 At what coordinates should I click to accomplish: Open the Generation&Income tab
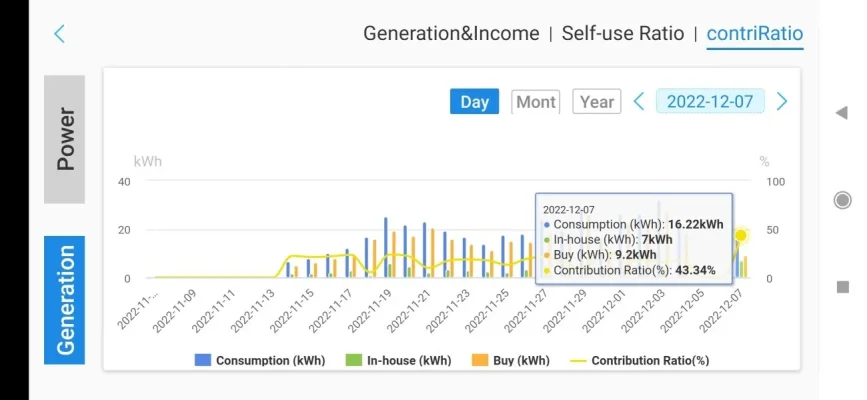451,34
